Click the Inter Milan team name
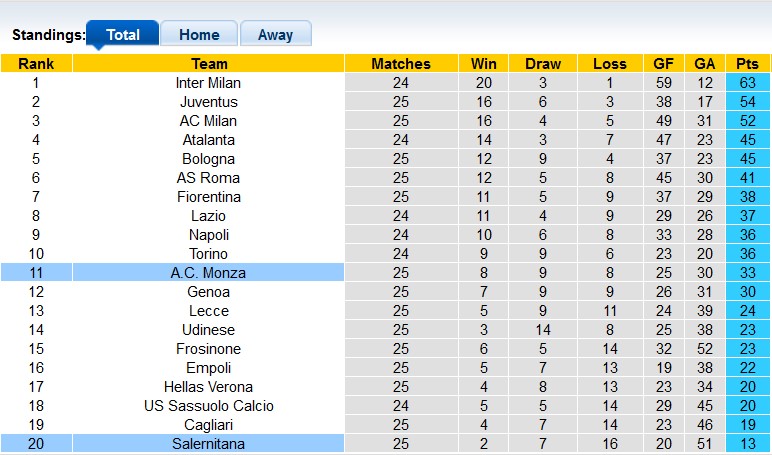Image resolution: width=772 pixels, height=455 pixels. pyautogui.click(x=208, y=83)
